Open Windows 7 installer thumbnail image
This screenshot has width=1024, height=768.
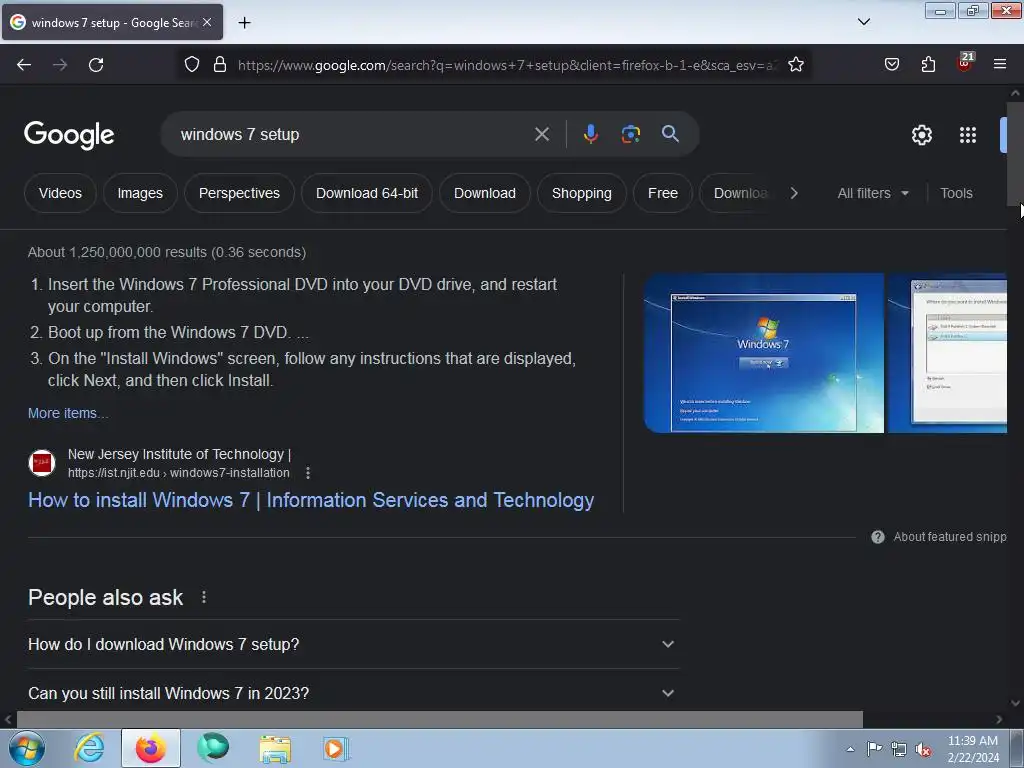click(x=763, y=353)
